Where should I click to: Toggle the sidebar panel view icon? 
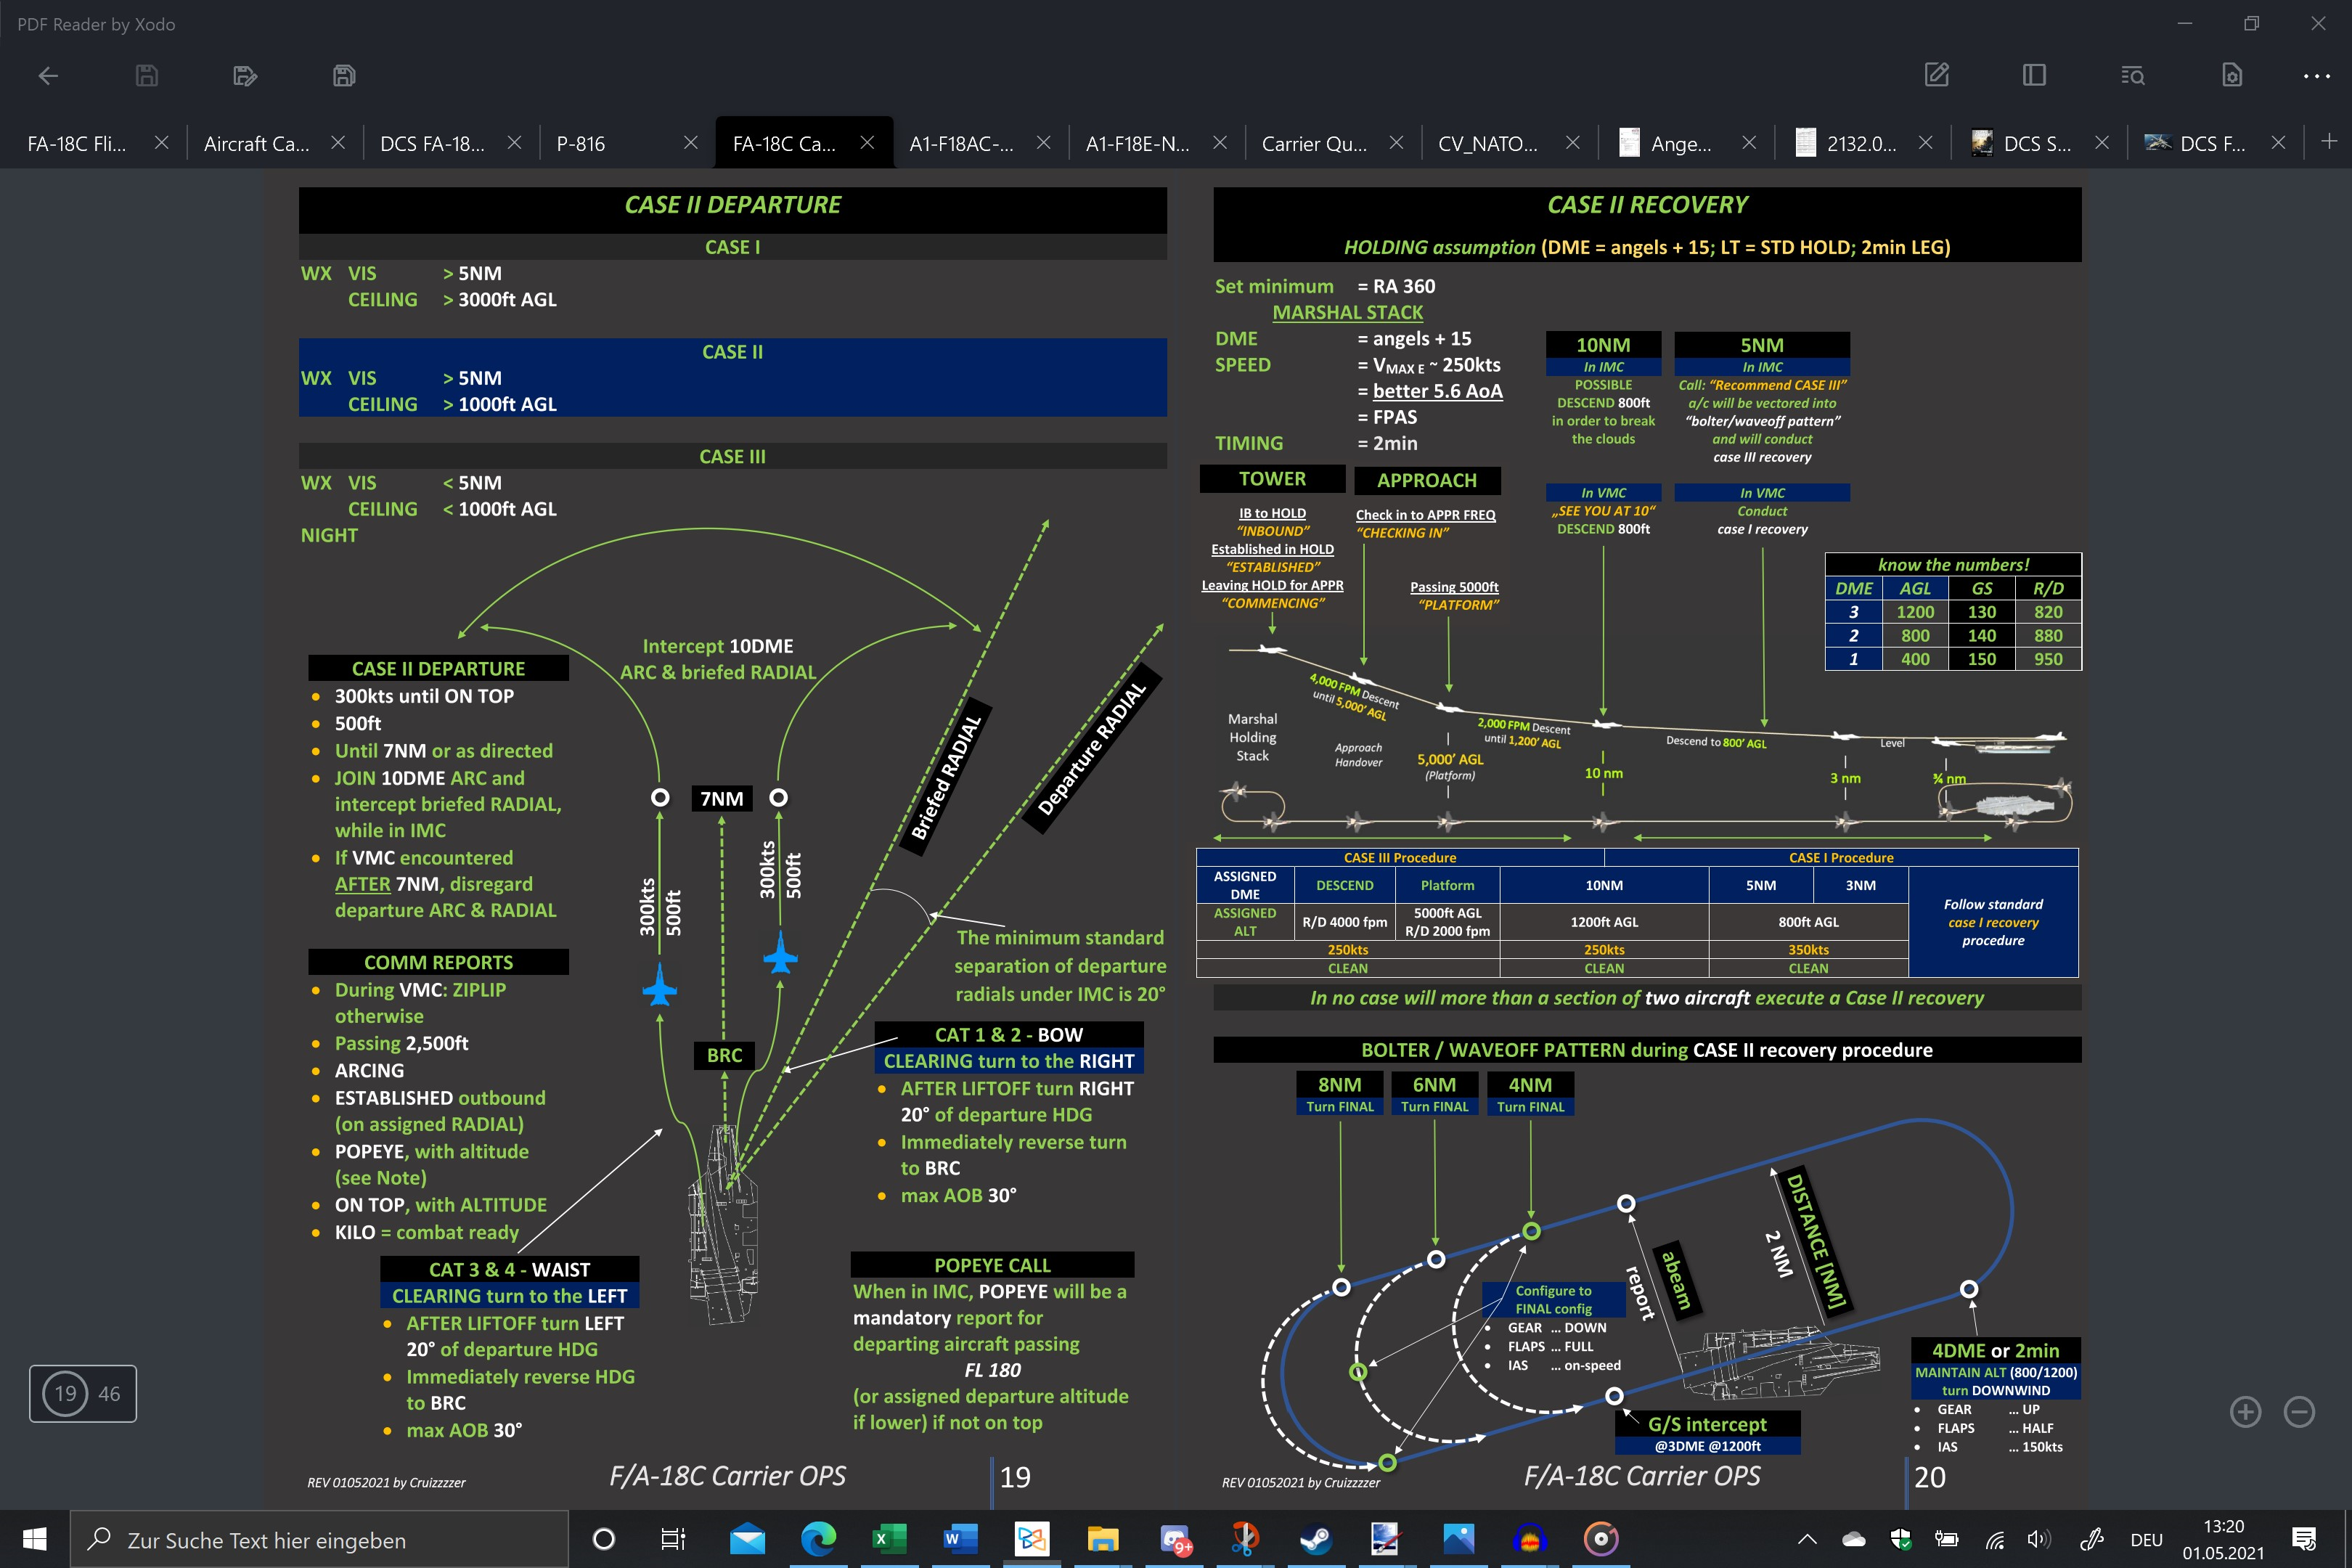[x=2034, y=75]
